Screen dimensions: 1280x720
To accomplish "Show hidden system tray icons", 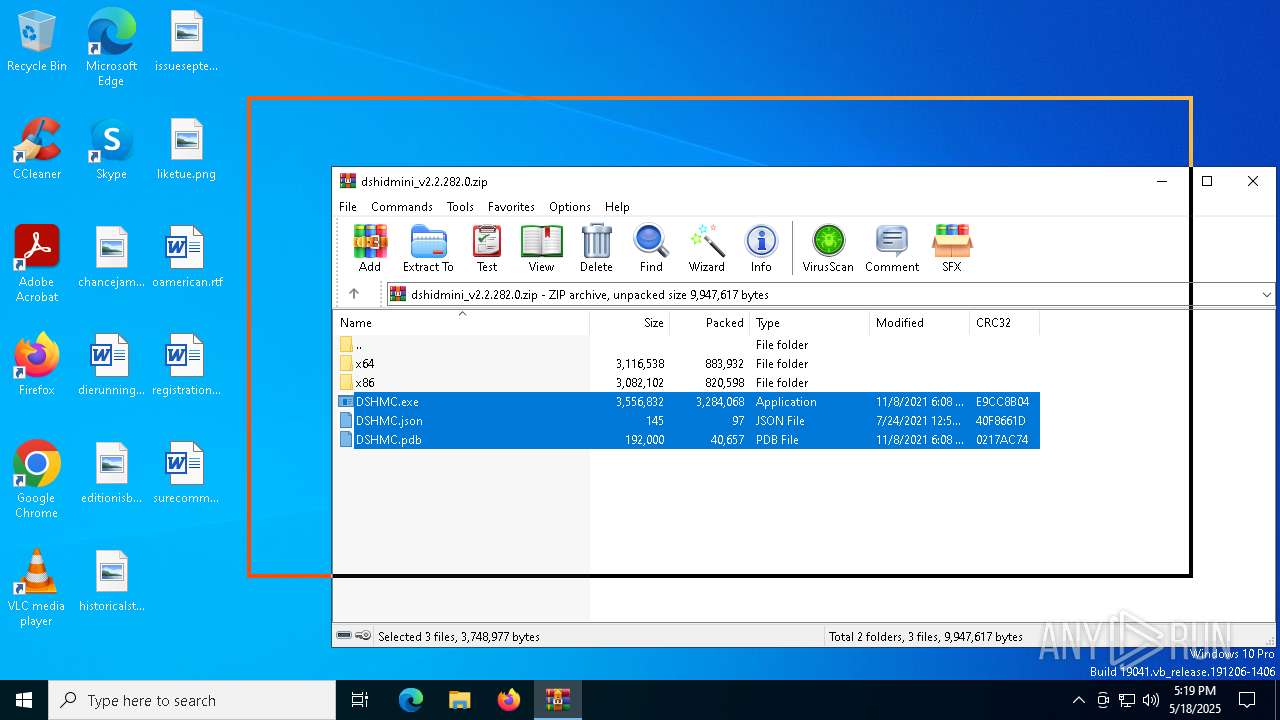I will pos(1078,700).
